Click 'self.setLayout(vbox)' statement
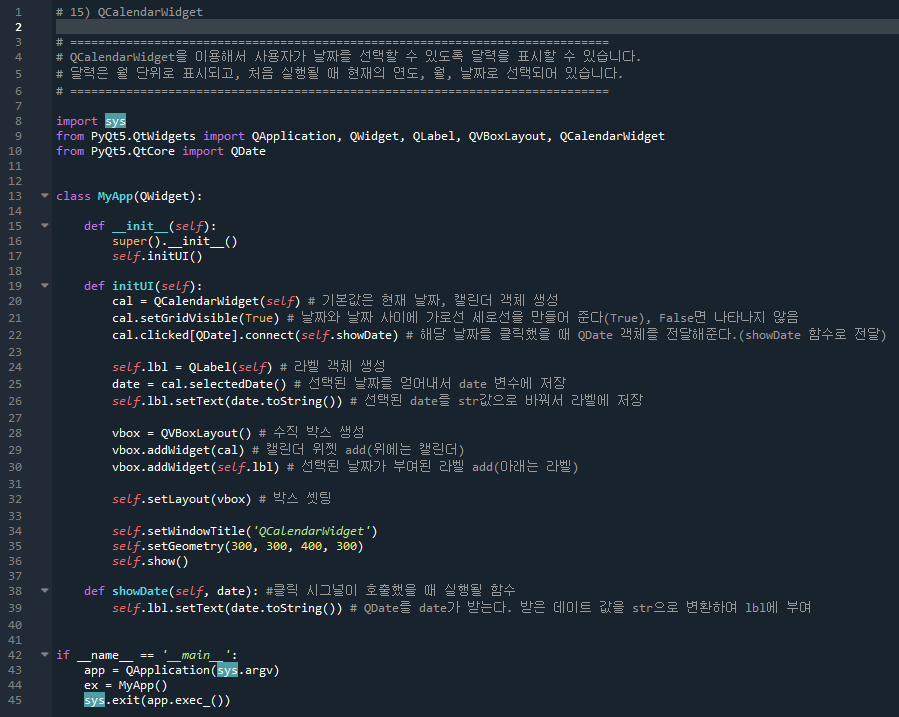The image size is (899, 717). point(182,499)
